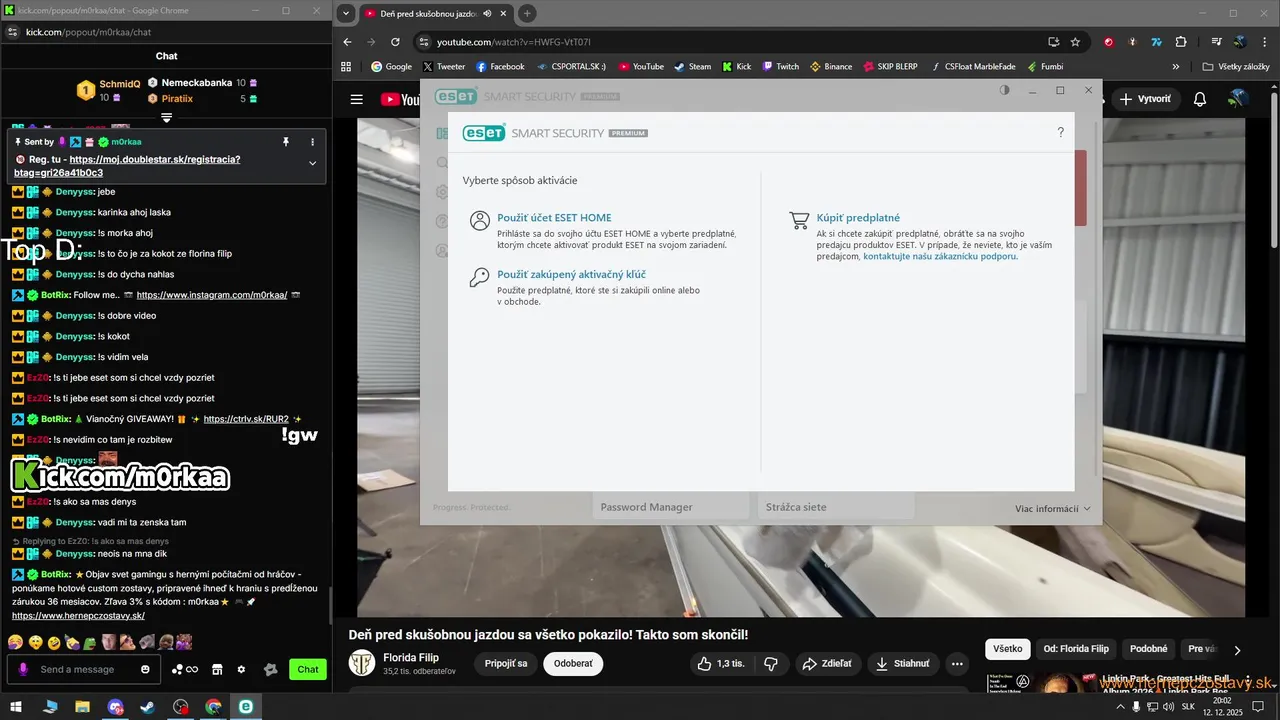Click the shopping cart icon
Screen dimensions: 1280x720
coord(799,221)
